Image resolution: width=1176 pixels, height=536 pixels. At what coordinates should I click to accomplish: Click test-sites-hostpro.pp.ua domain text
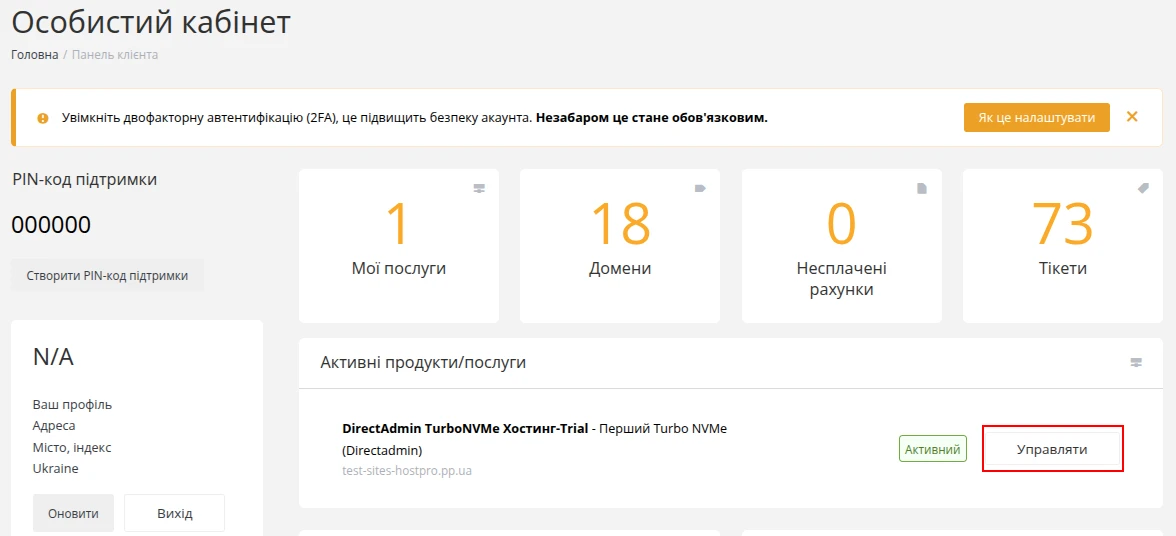tap(406, 472)
